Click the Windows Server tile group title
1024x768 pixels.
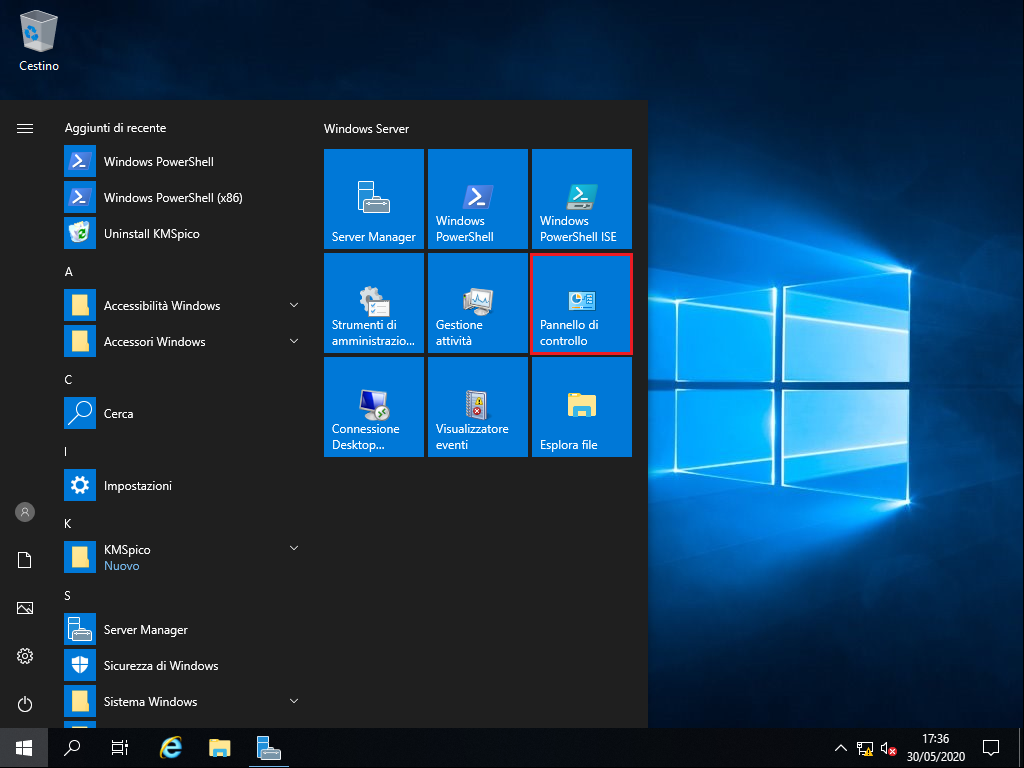point(366,129)
